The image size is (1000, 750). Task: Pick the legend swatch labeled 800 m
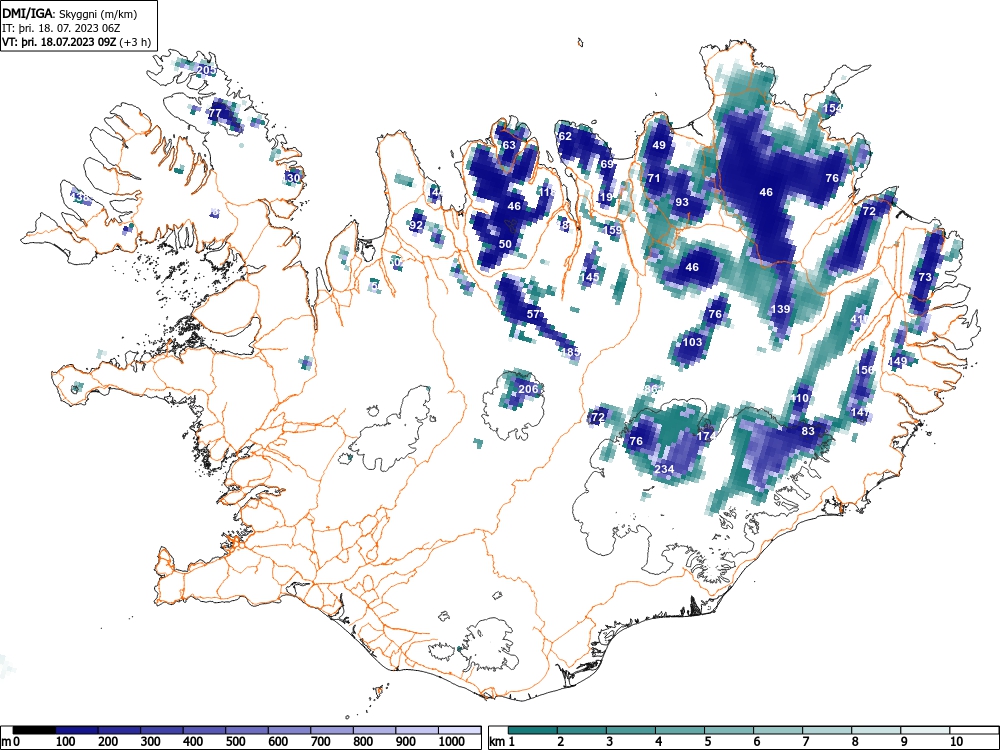point(374,730)
